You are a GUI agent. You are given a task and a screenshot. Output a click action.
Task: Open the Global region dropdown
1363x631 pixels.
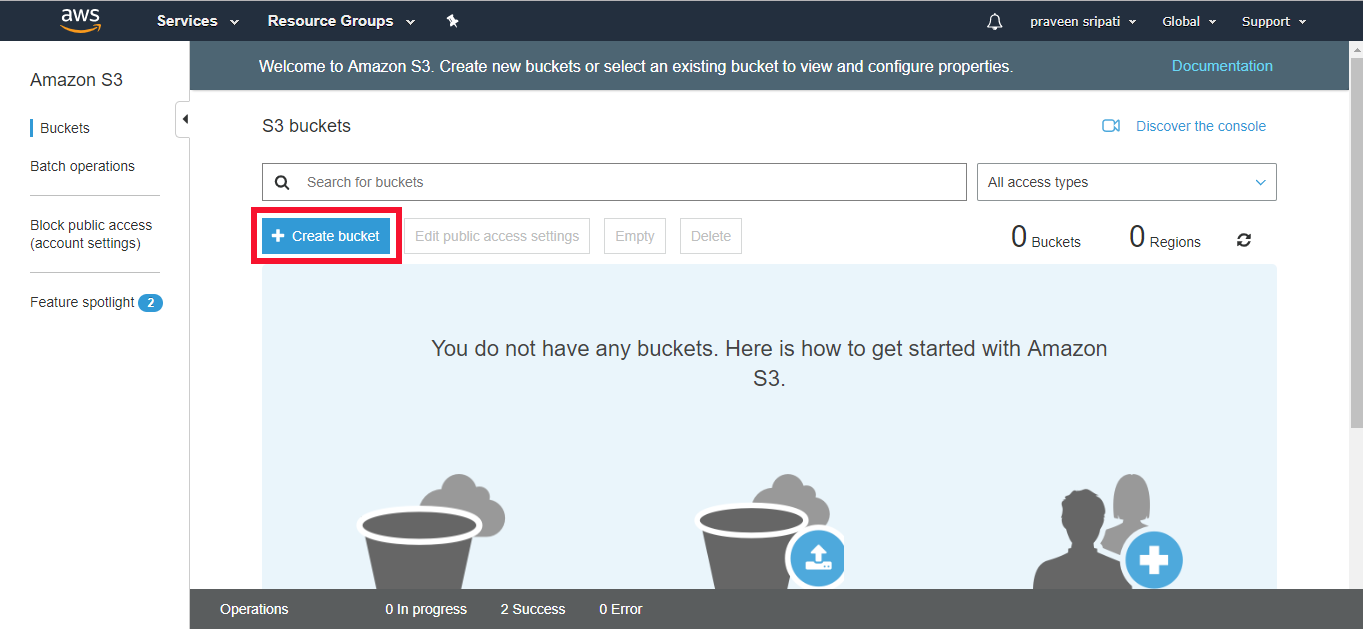point(1189,21)
